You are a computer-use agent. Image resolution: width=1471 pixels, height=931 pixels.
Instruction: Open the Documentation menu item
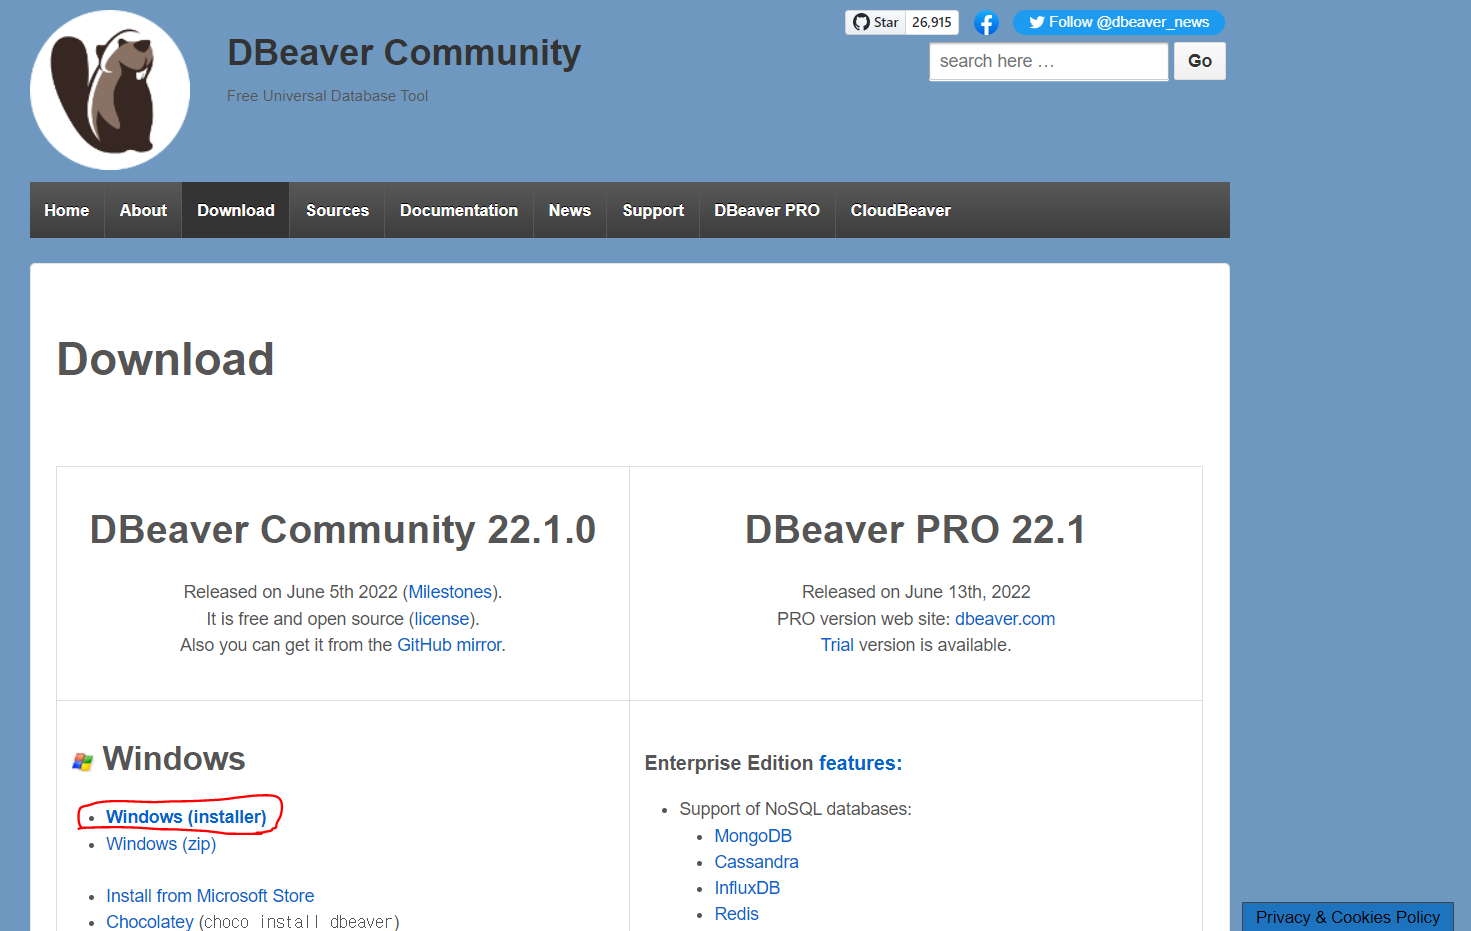click(459, 210)
